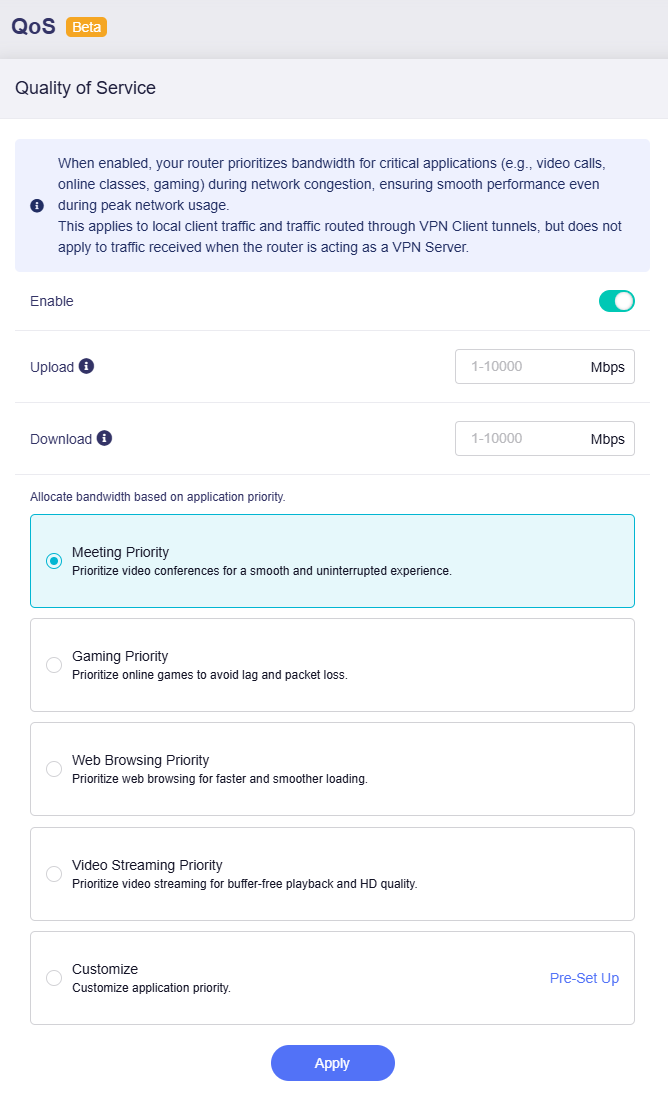Click the Download info icon
This screenshot has width=668, height=1093.
pos(105,438)
